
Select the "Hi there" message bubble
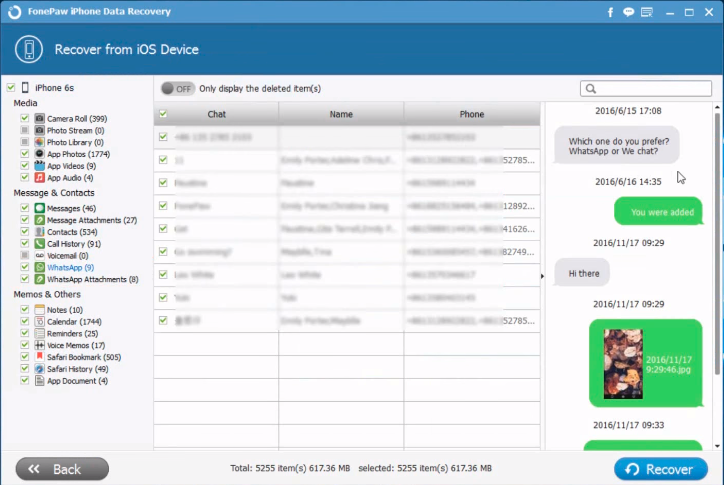583,273
